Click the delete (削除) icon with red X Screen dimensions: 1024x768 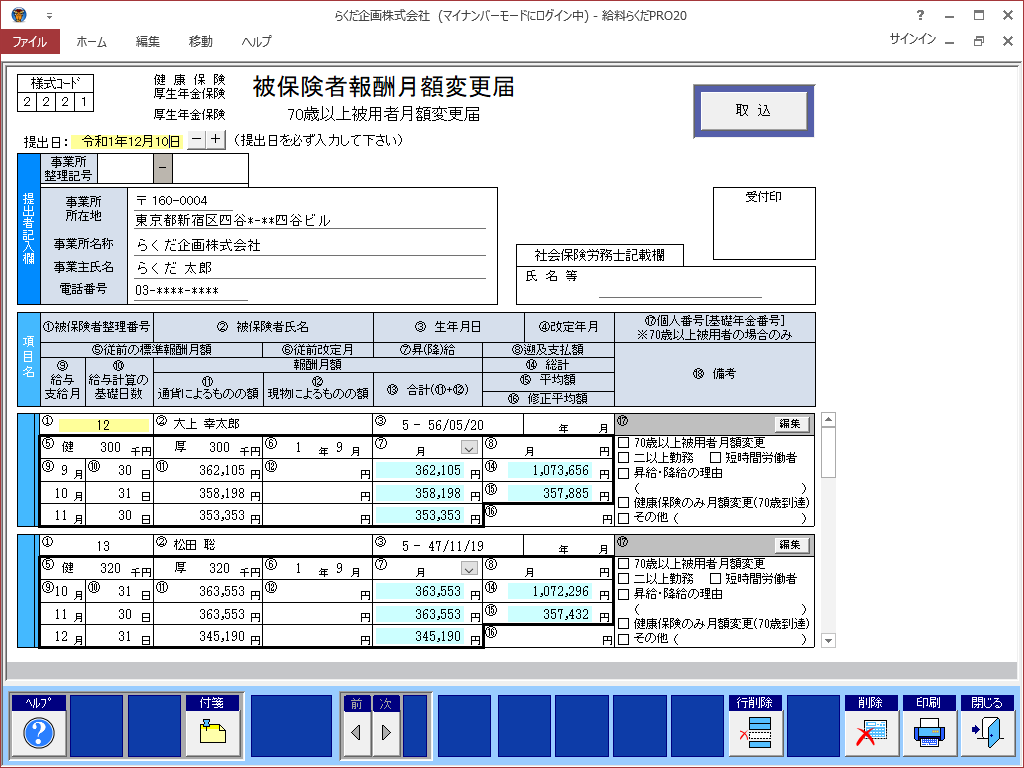tap(871, 733)
